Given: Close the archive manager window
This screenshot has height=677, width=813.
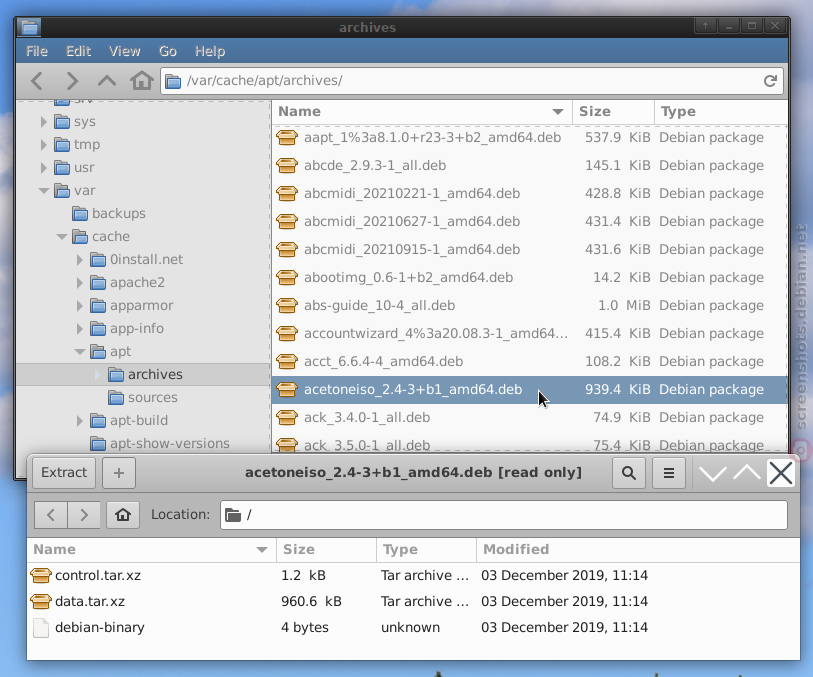Looking at the screenshot, I should [x=781, y=473].
